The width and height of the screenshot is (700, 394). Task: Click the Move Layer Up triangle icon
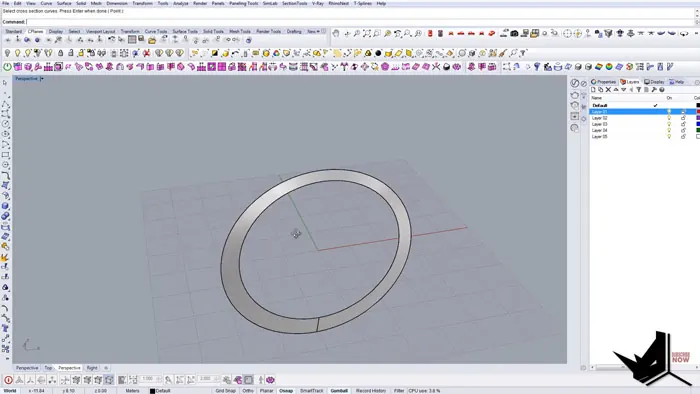click(x=616, y=90)
